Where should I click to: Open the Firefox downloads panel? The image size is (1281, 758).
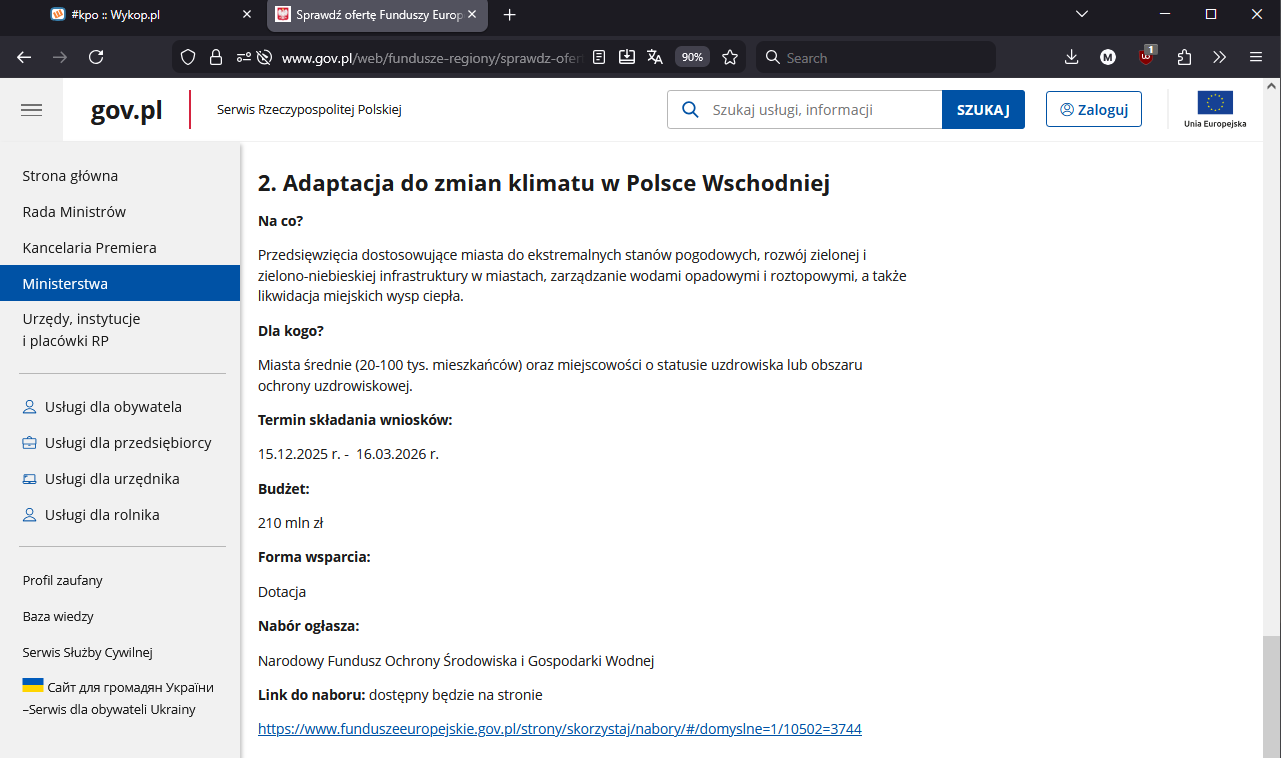coord(1071,57)
